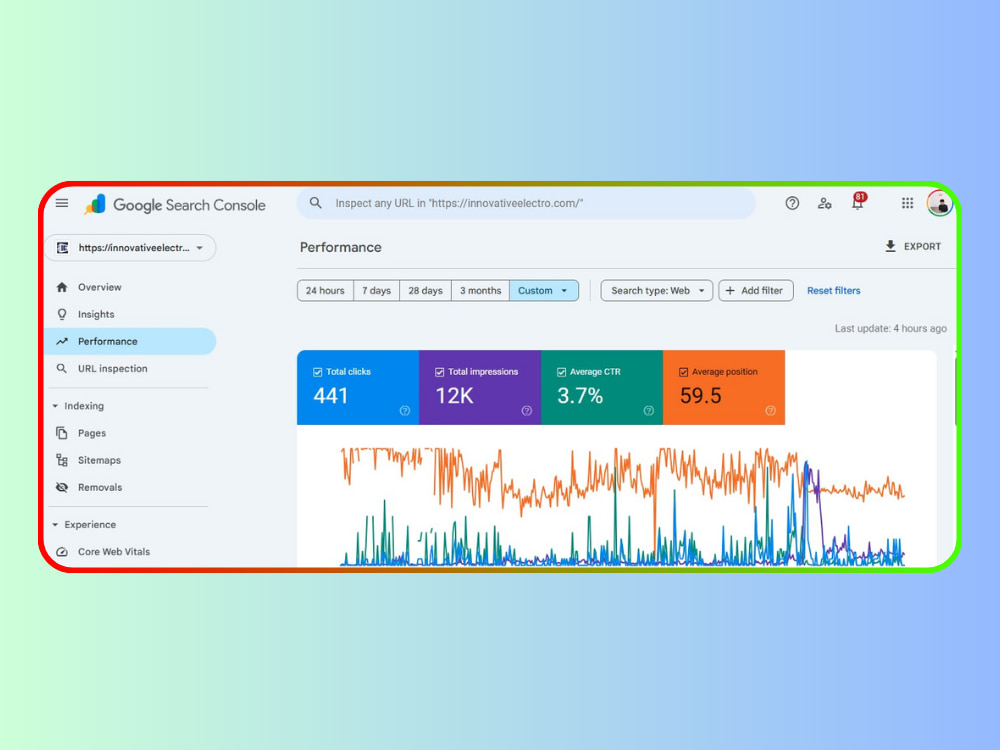Screen dimensions: 1000x750
Task: Click the Insights lightbulb icon
Action: 62,314
